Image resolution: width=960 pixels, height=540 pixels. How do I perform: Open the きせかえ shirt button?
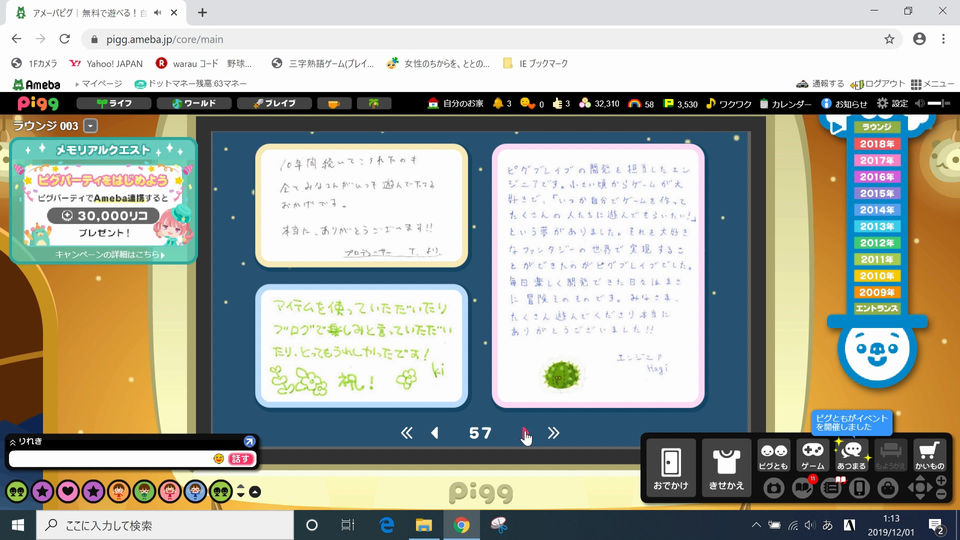pyautogui.click(x=726, y=467)
